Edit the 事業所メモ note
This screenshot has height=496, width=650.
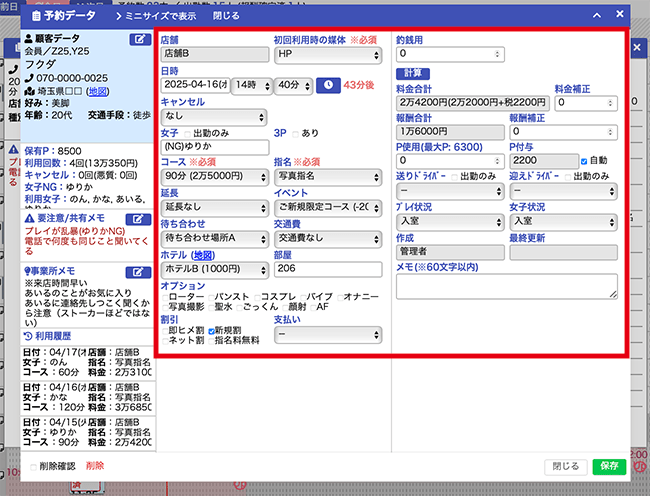pos(138,272)
